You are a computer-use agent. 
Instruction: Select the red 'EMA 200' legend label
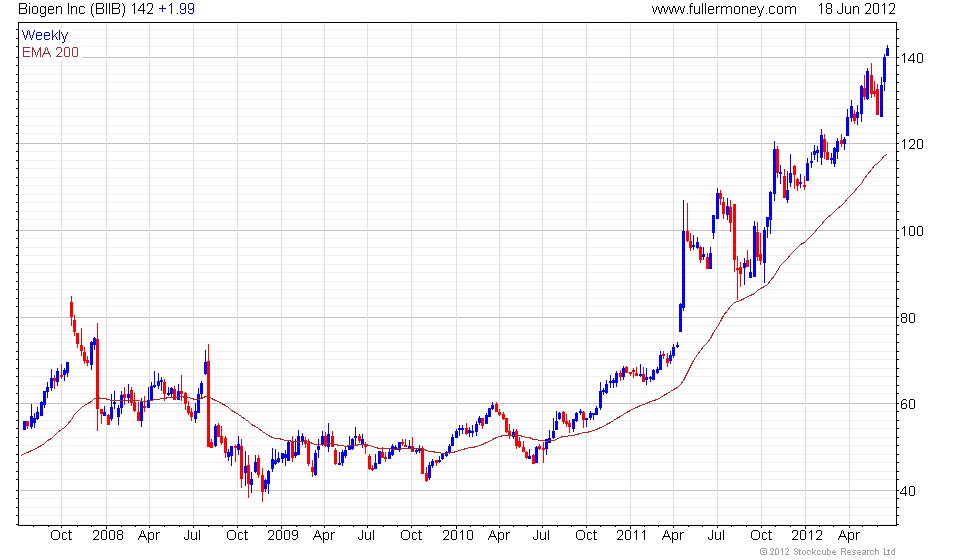(x=51, y=52)
